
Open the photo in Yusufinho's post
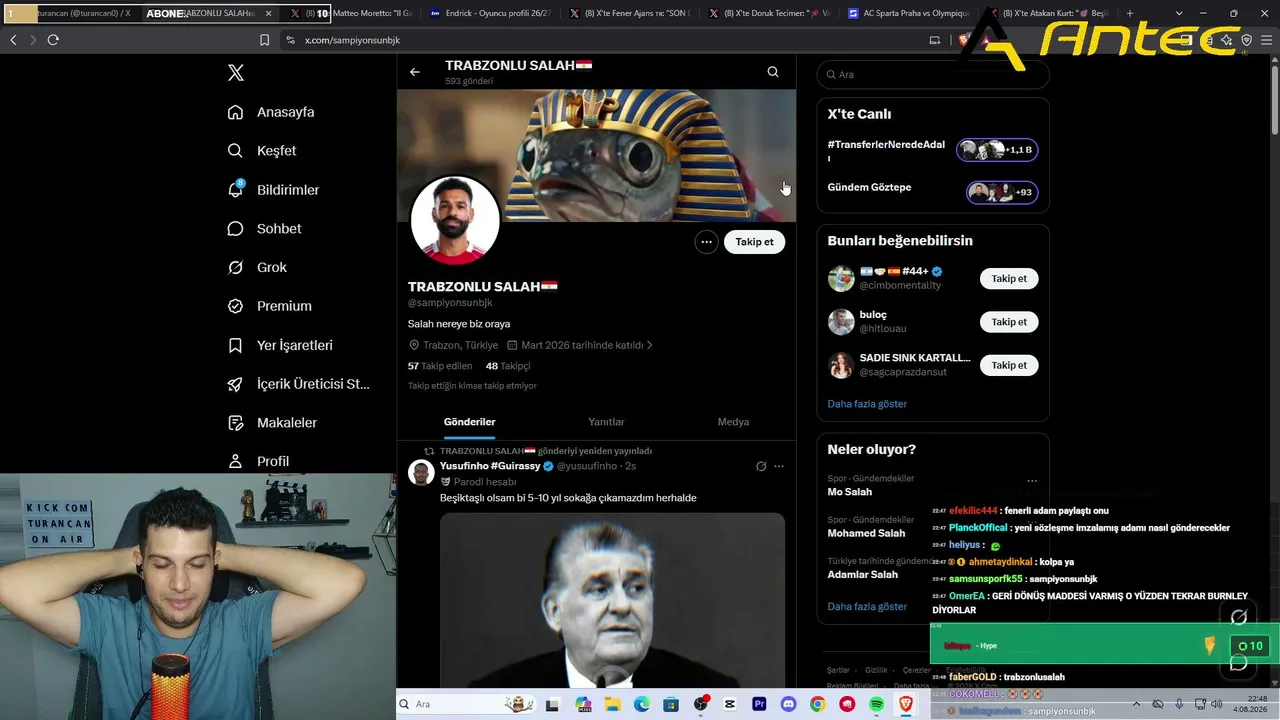pyautogui.click(x=612, y=601)
